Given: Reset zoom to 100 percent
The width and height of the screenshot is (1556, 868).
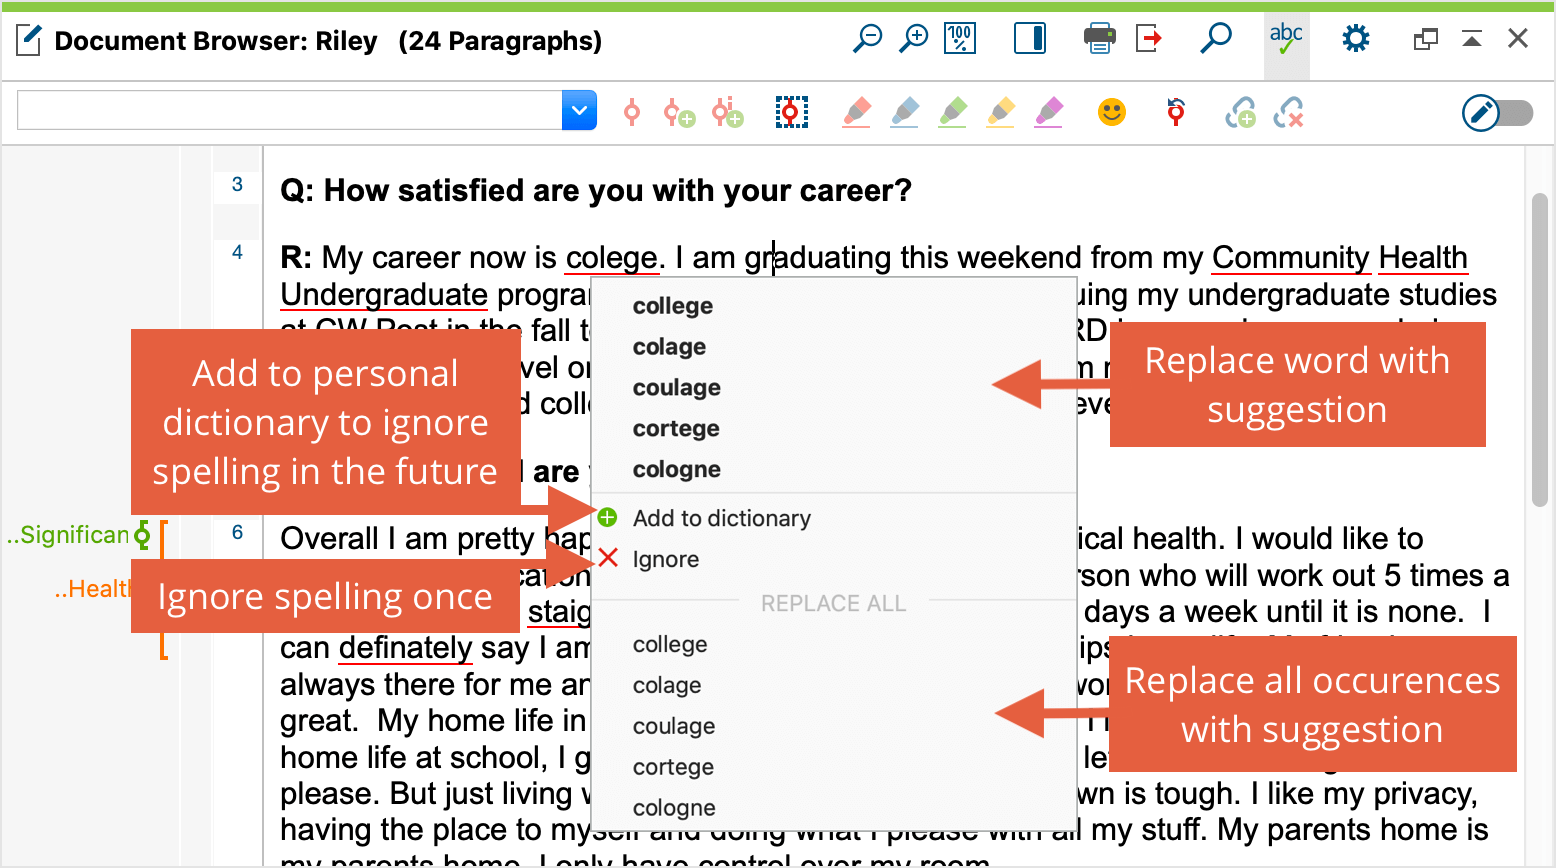Looking at the screenshot, I should pyautogui.click(x=960, y=39).
